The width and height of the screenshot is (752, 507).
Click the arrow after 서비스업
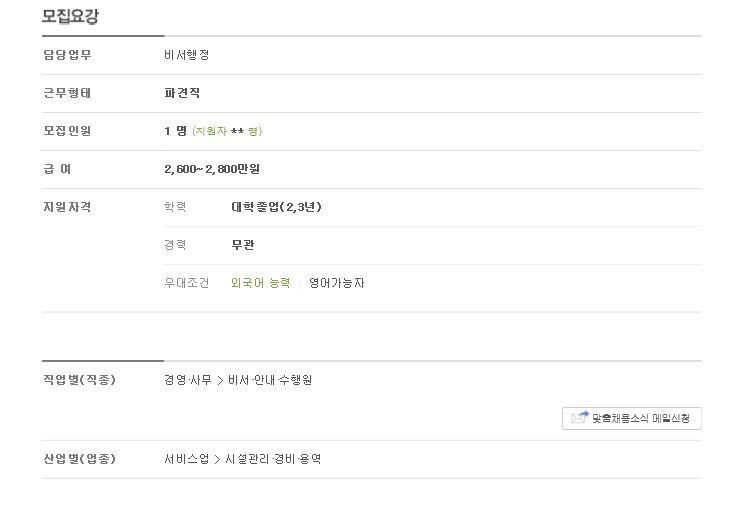pos(217,460)
